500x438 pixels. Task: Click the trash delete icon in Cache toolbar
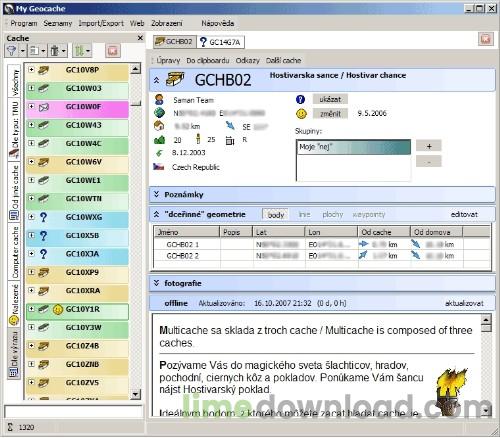pos(55,51)
